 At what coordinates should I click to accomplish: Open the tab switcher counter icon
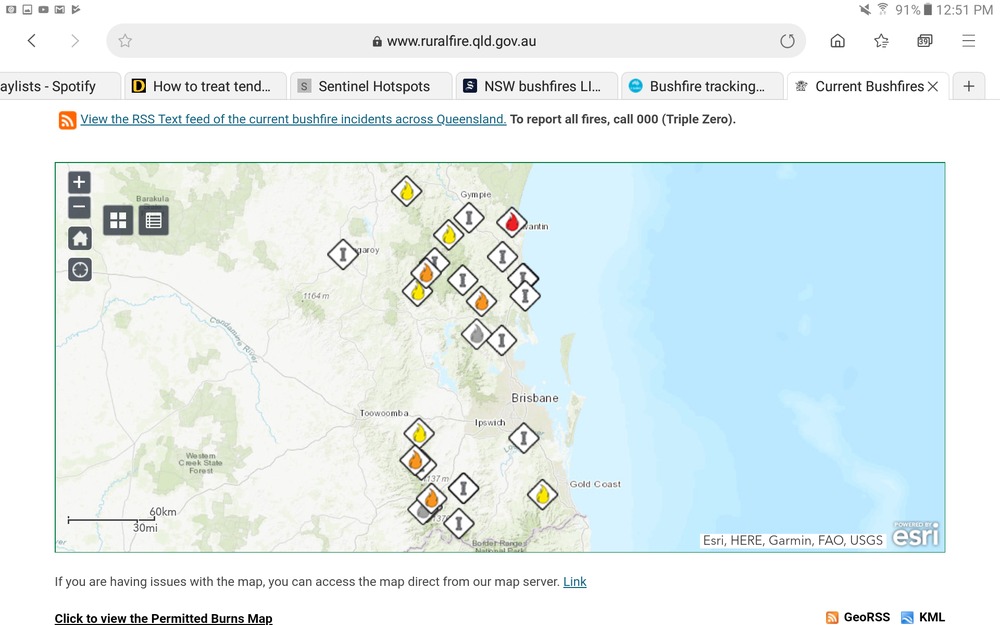tap(925, 41)
